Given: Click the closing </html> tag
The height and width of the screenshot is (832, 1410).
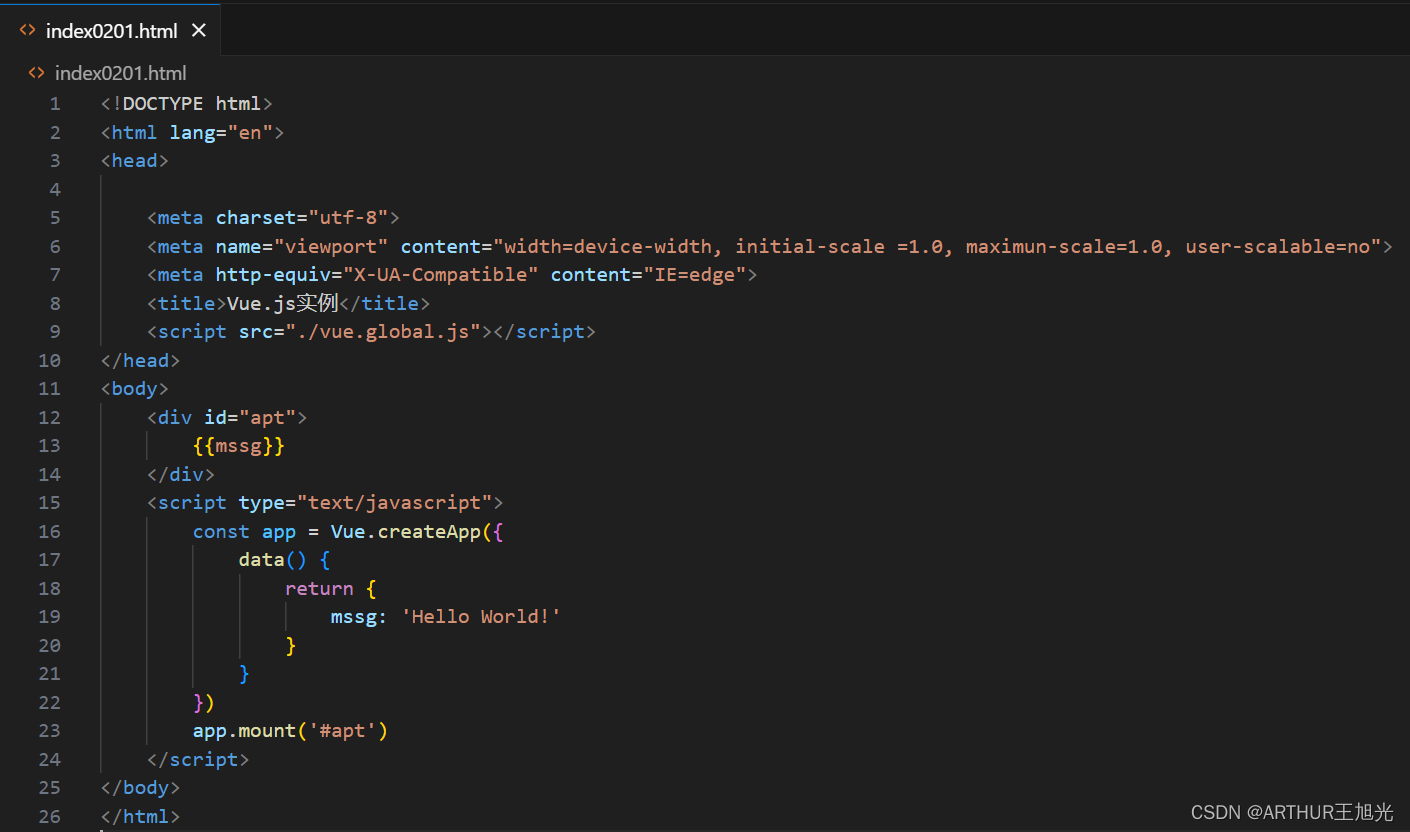Looking at the screenshot, I should pos(139,816).
